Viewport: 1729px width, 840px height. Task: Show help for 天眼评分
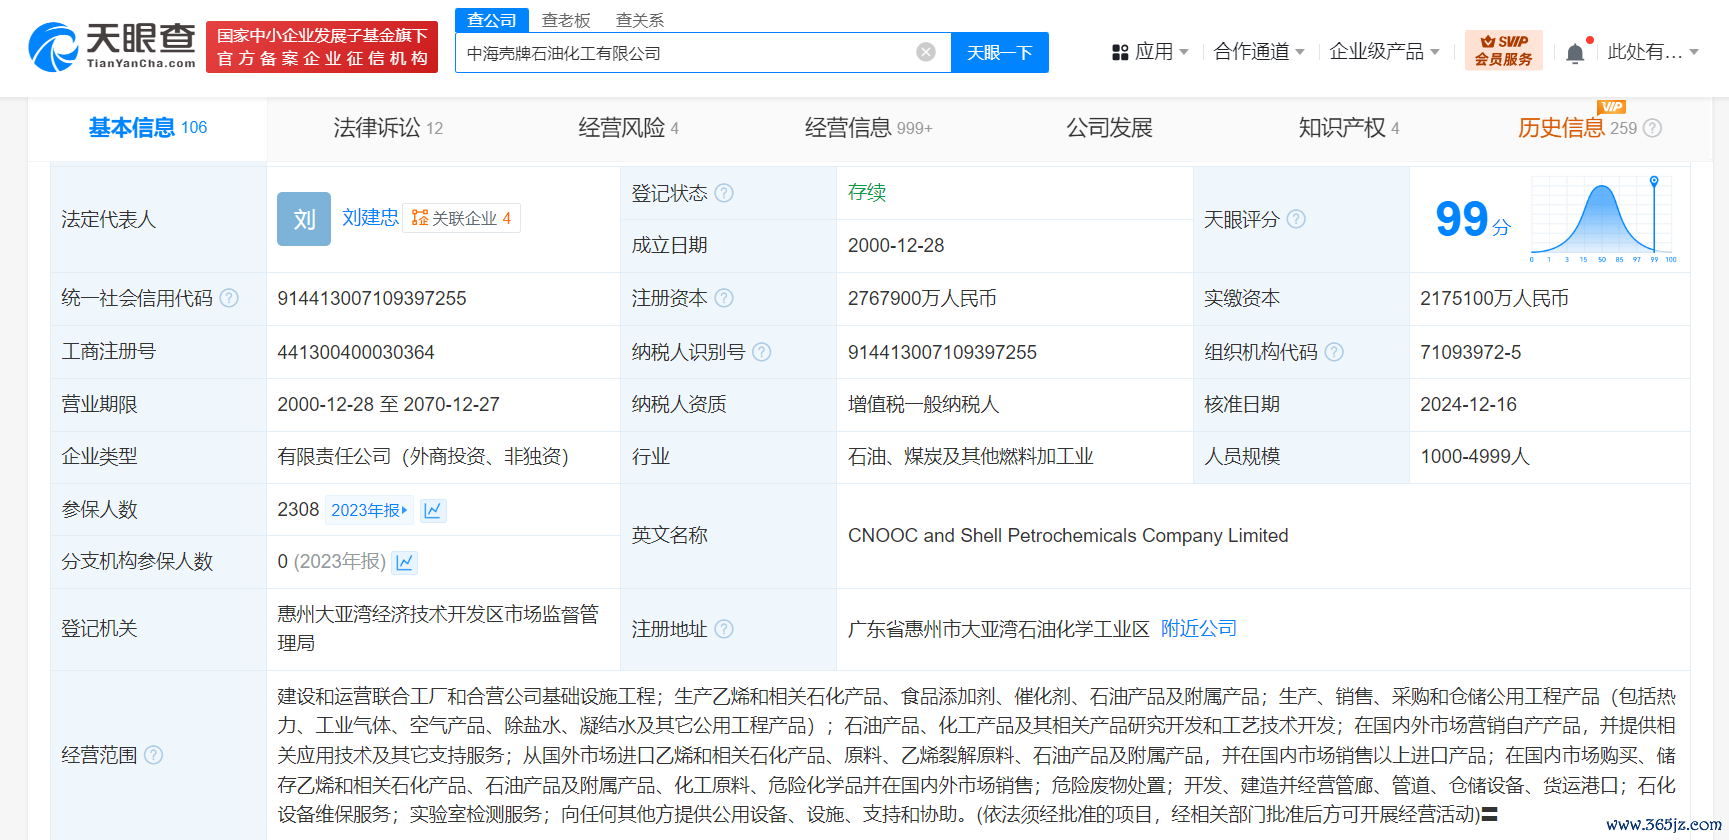pos(1296,219)
